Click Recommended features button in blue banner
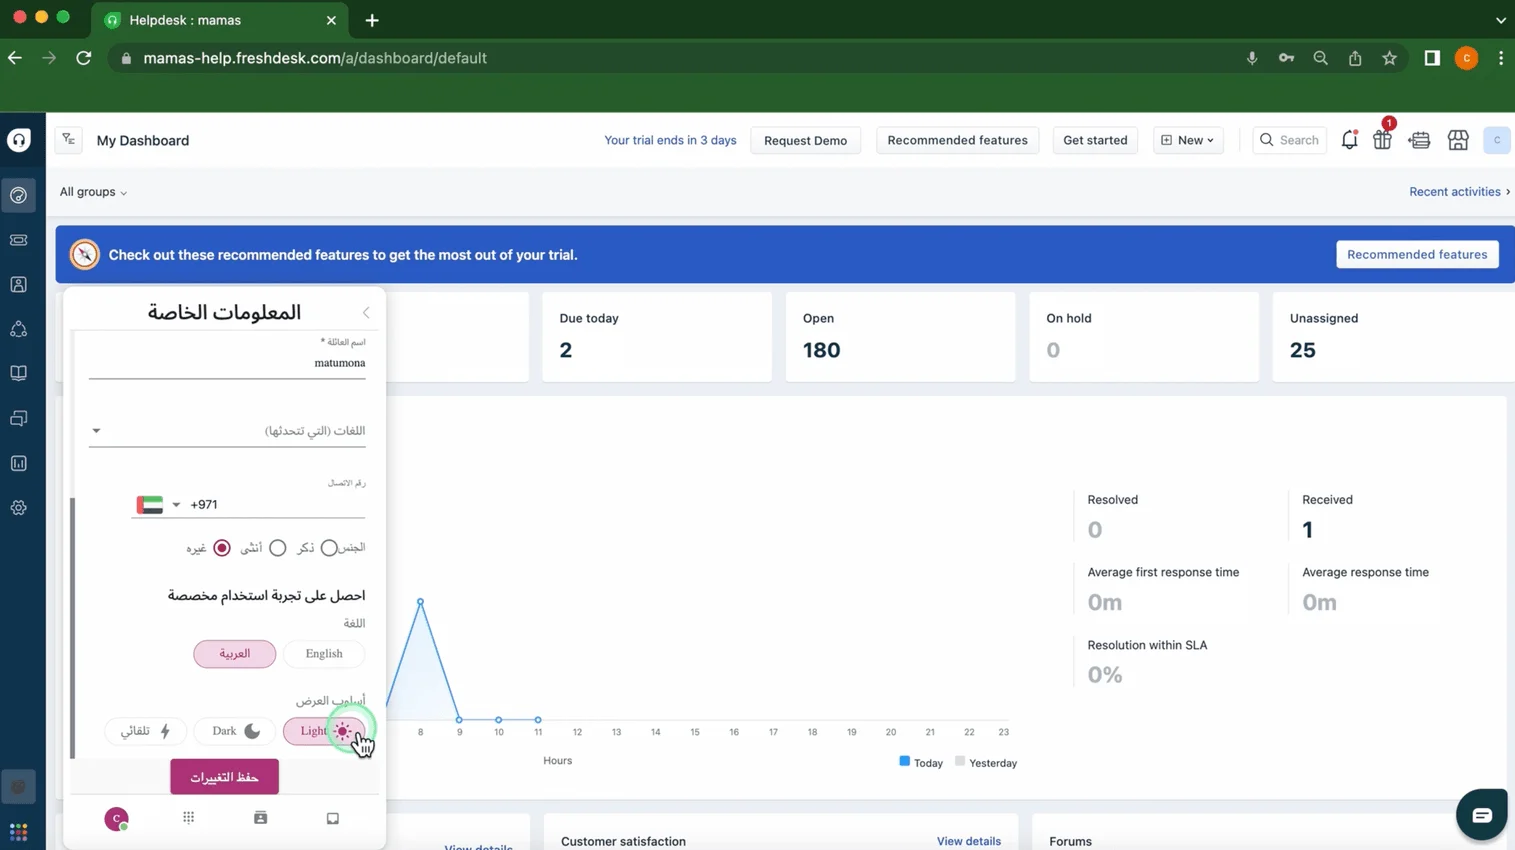Screen dimensions: 1515x850 [1417, 254]
